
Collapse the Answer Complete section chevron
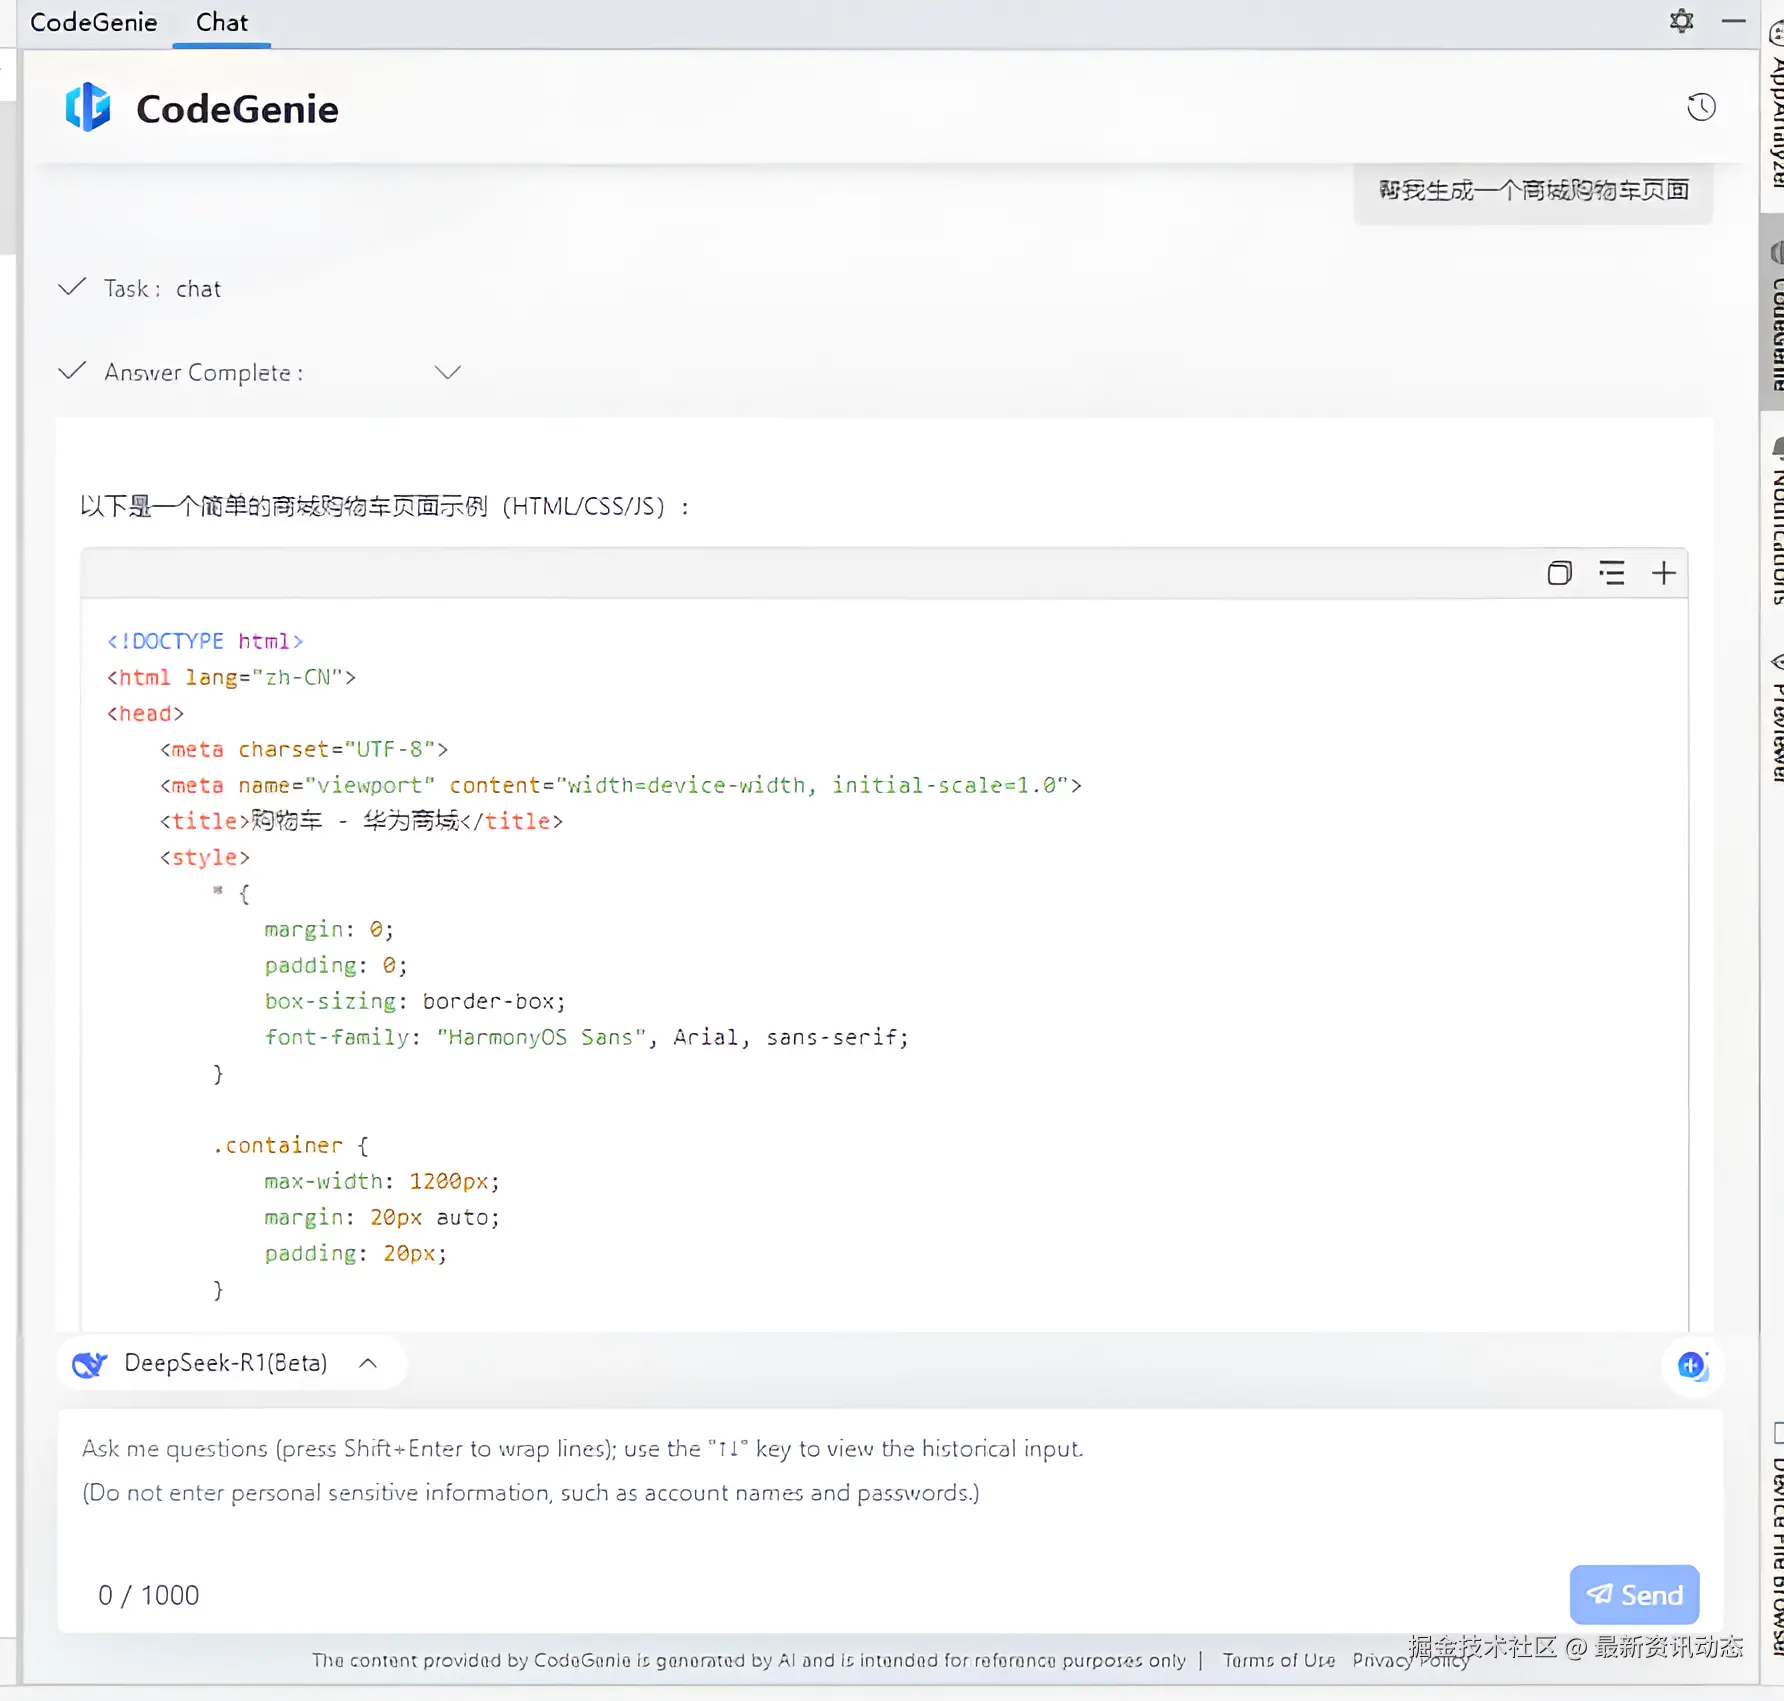(448, 372)
